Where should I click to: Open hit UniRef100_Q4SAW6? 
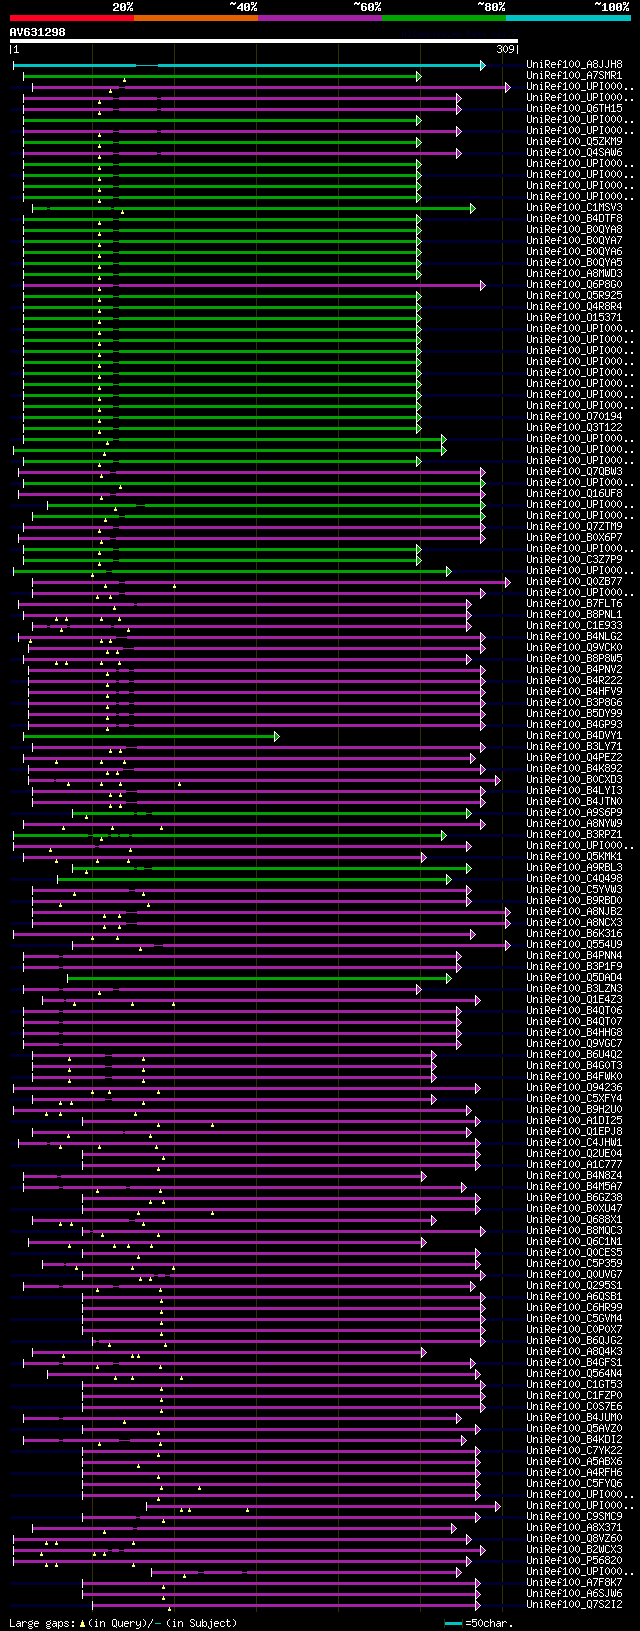point(574,153)
